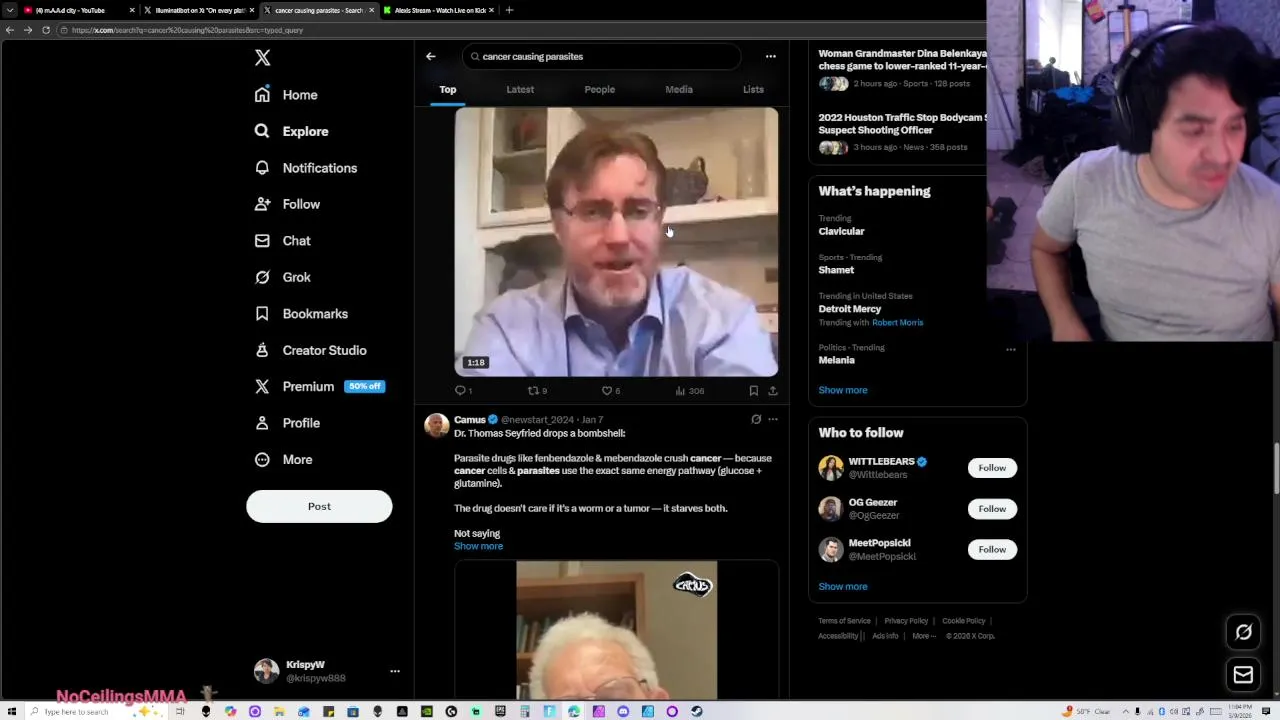
Task: Follow OG Geezer
Action: pyautogui.click(x=992, y=509)
